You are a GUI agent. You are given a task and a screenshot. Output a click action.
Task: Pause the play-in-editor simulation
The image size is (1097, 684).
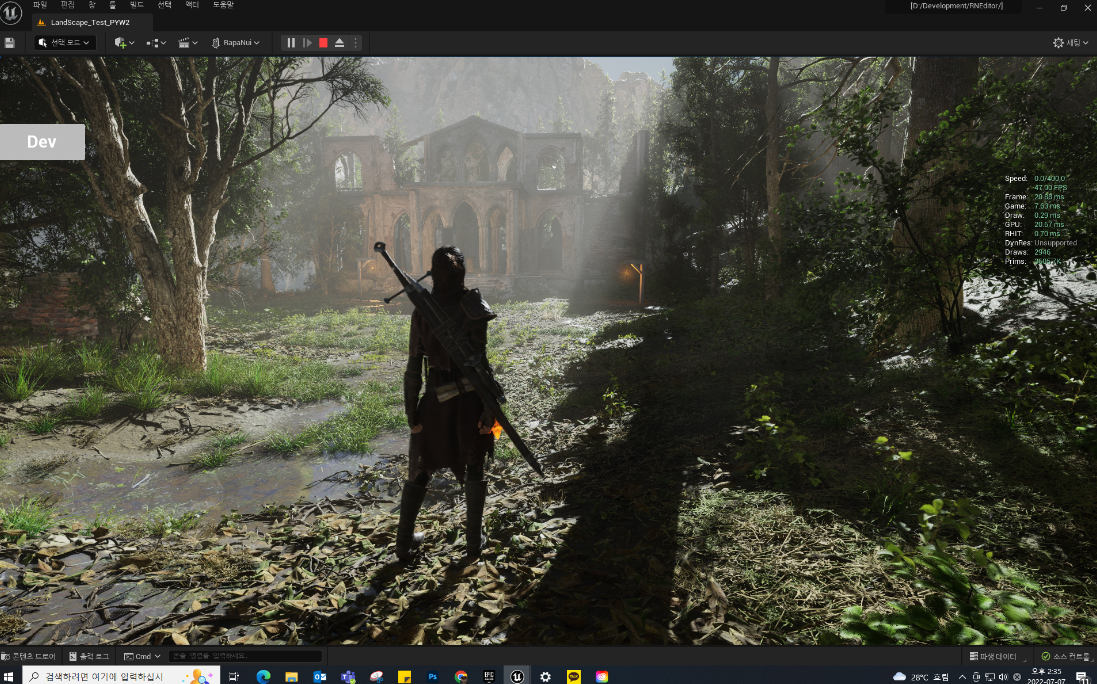pyautogui.click(x=291, y=43)
